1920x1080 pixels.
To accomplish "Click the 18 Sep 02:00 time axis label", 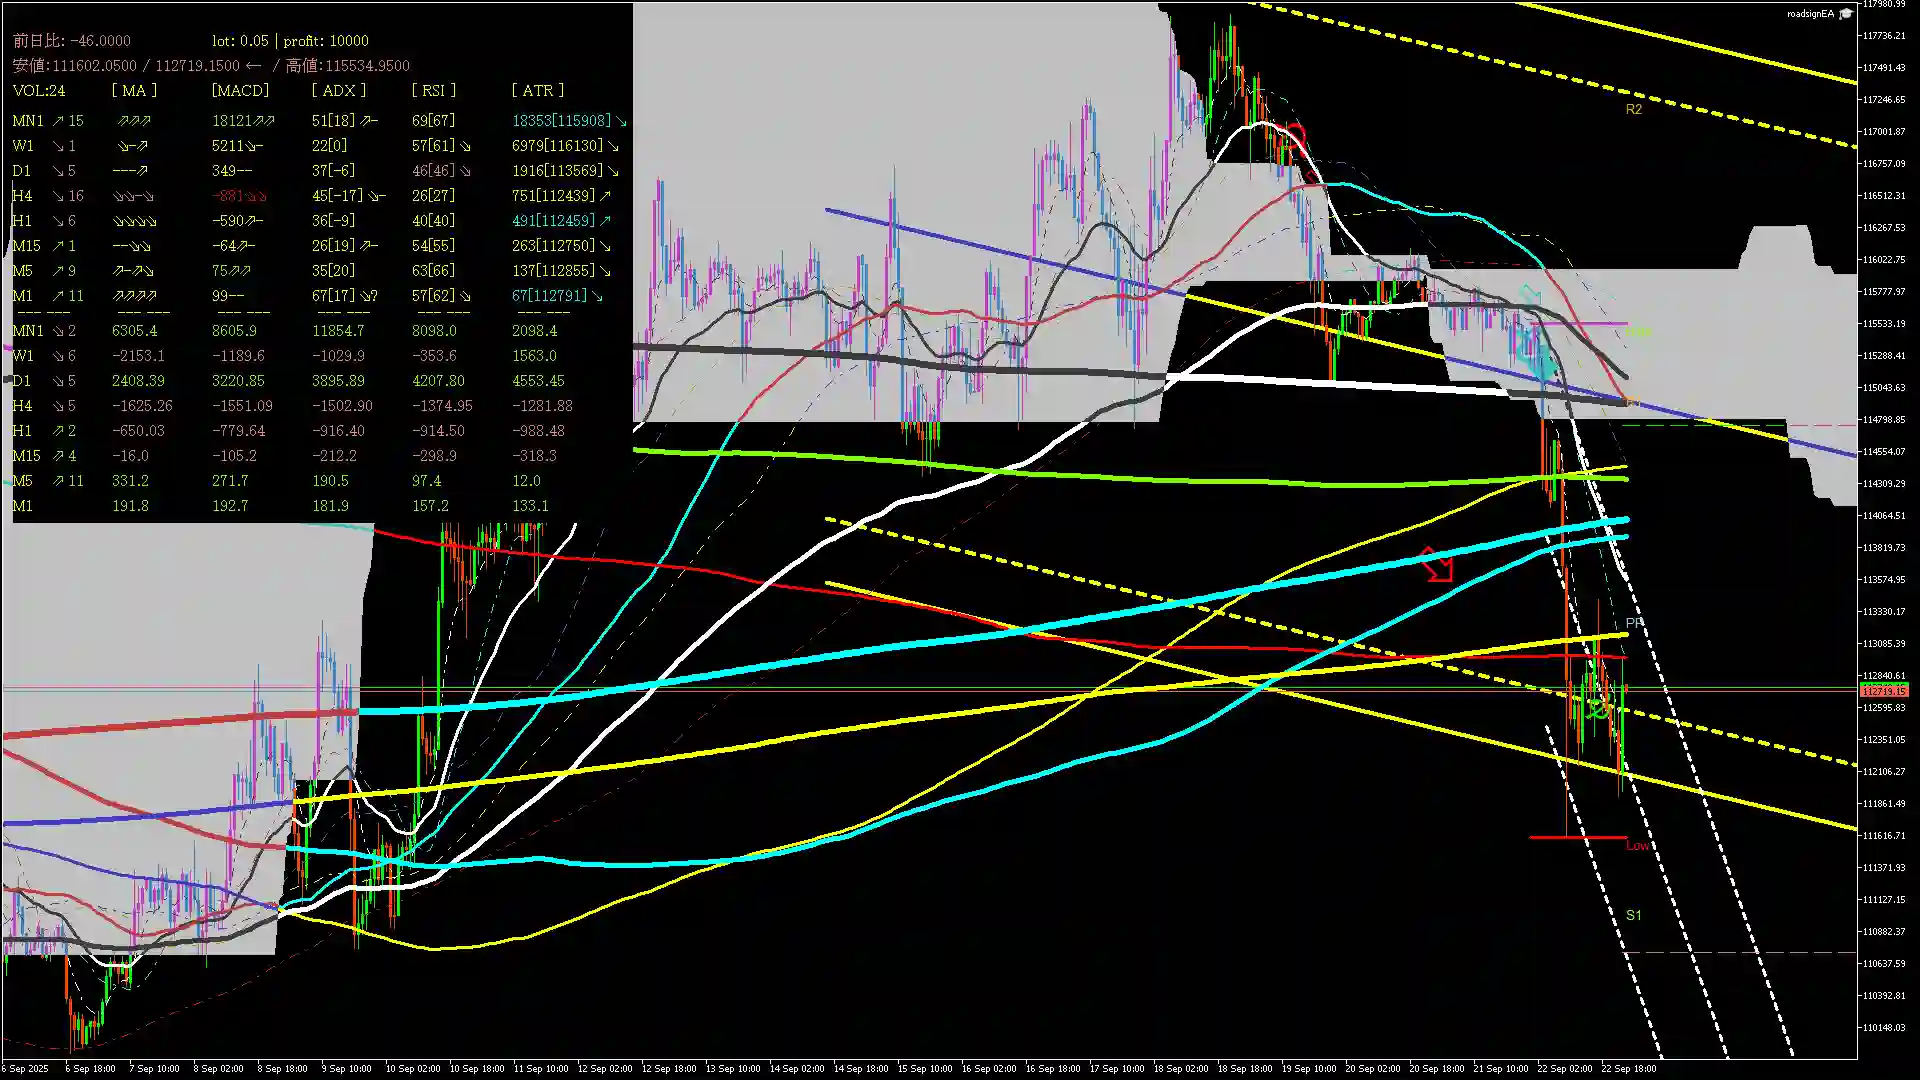I will click(x=1181, y=1069).
